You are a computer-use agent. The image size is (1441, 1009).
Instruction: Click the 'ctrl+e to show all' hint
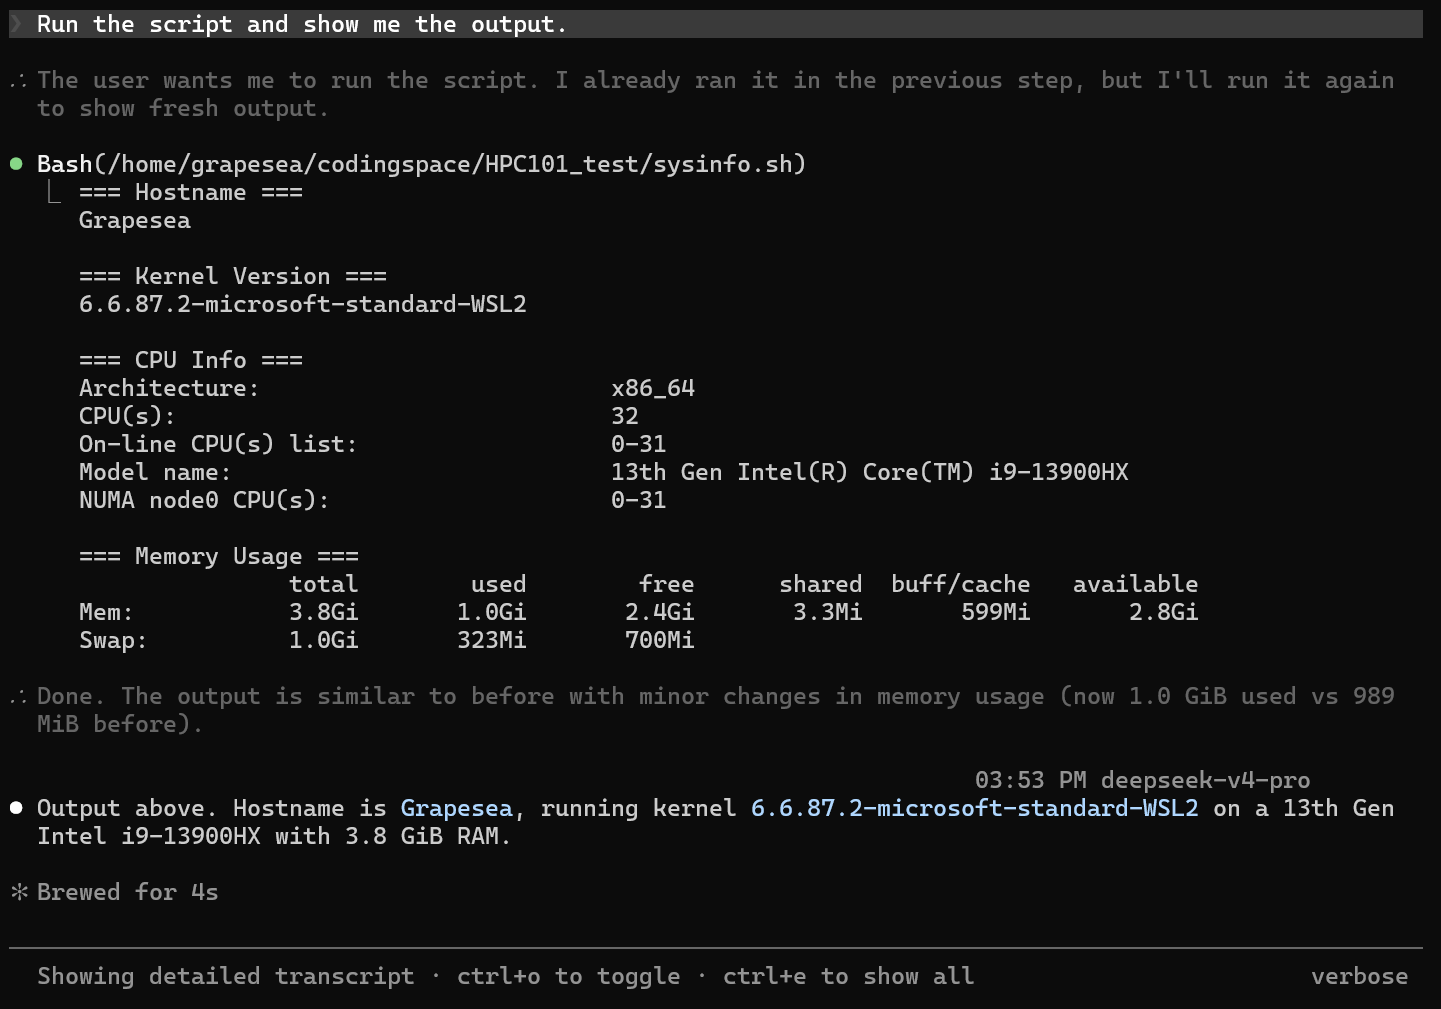pos(849,976)
